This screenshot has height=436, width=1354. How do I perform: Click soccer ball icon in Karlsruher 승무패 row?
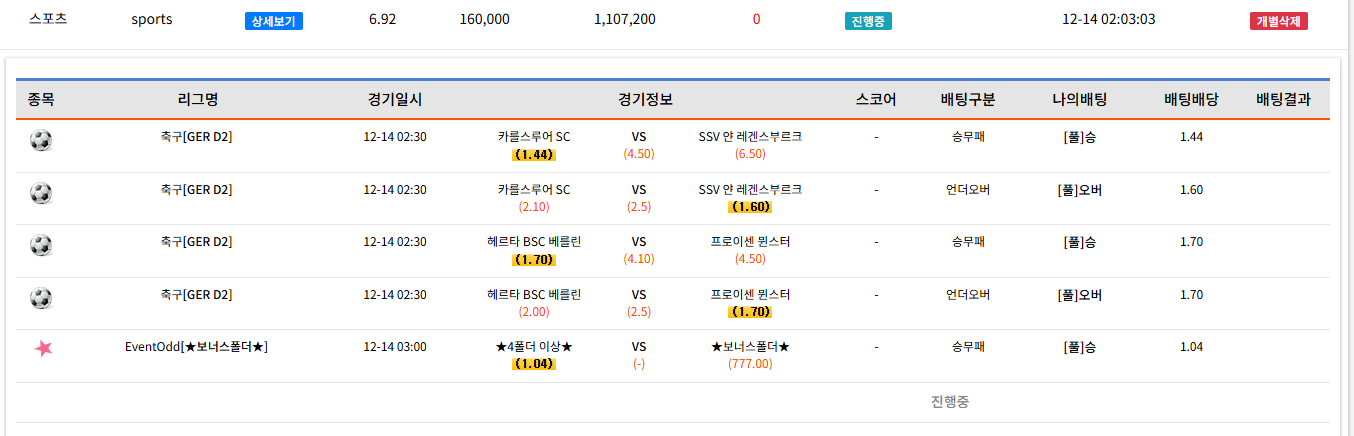41,140
